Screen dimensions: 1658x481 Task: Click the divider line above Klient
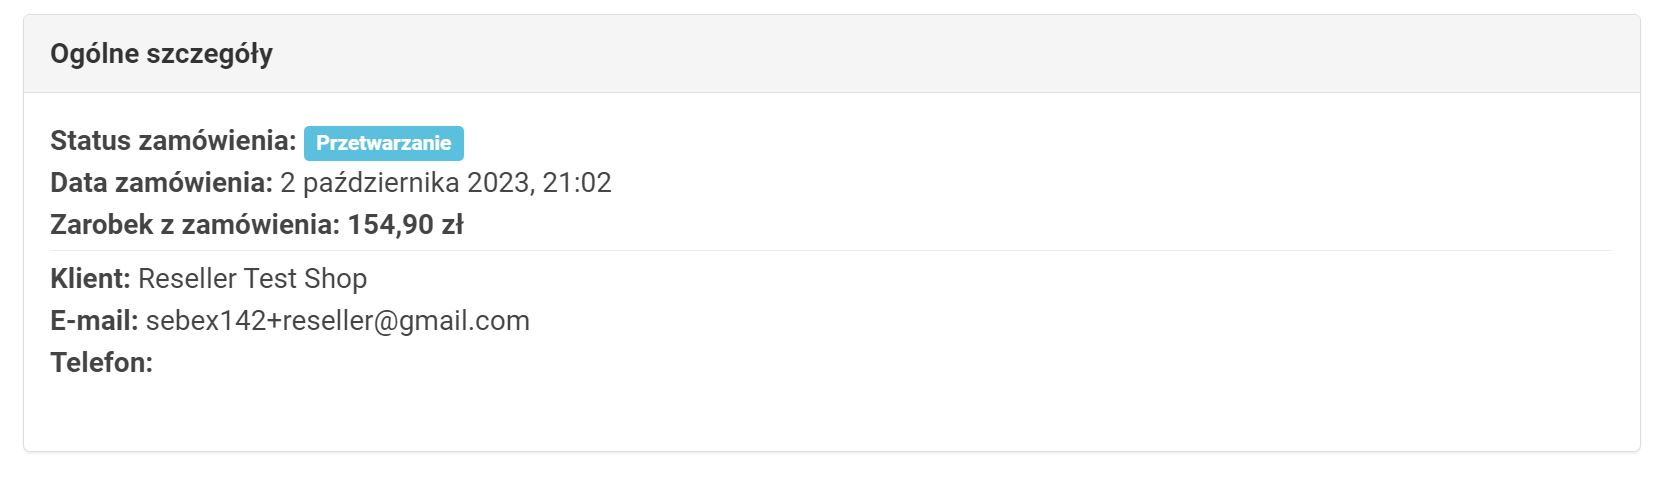coord(830,251)
